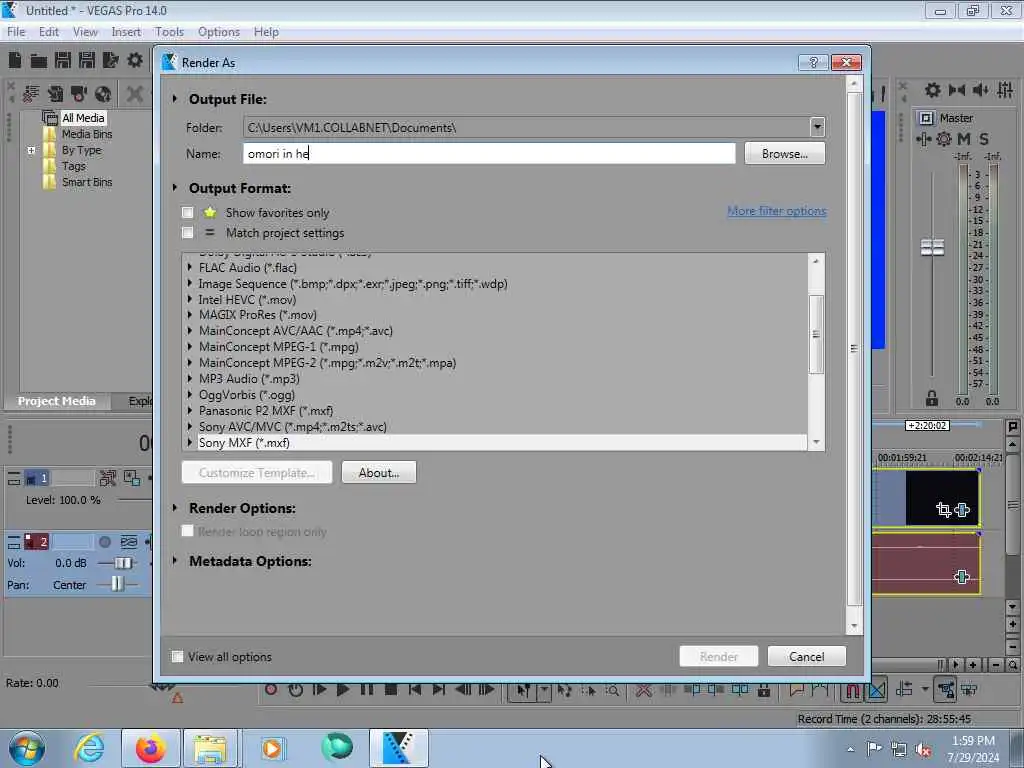
Task: Click the Play button in transport bar
Action: [343, 690]
